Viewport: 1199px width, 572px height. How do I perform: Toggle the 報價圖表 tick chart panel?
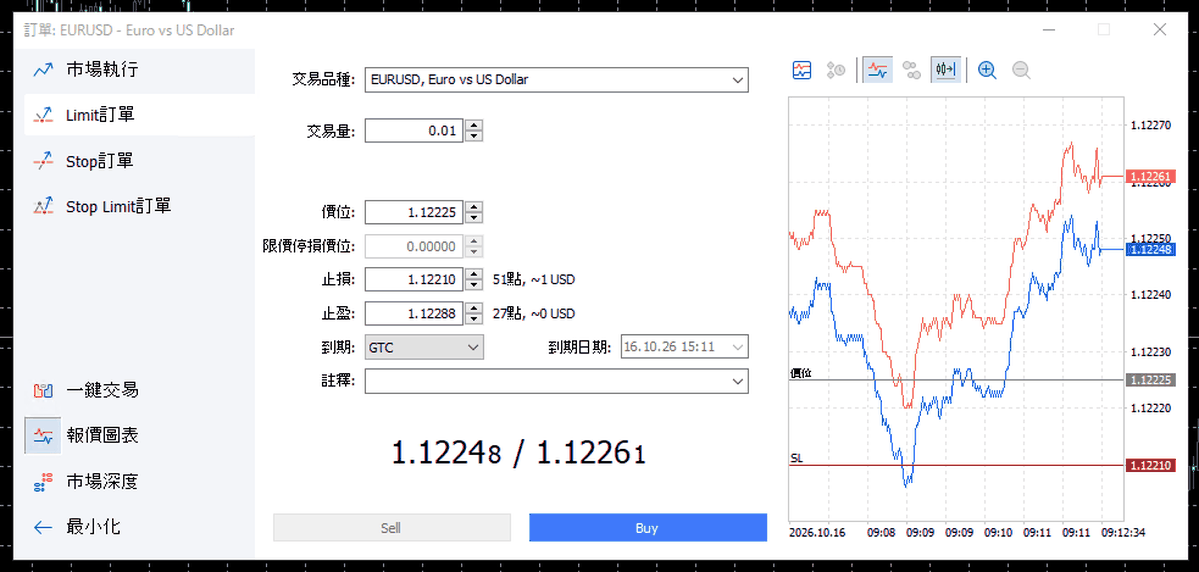139,436
